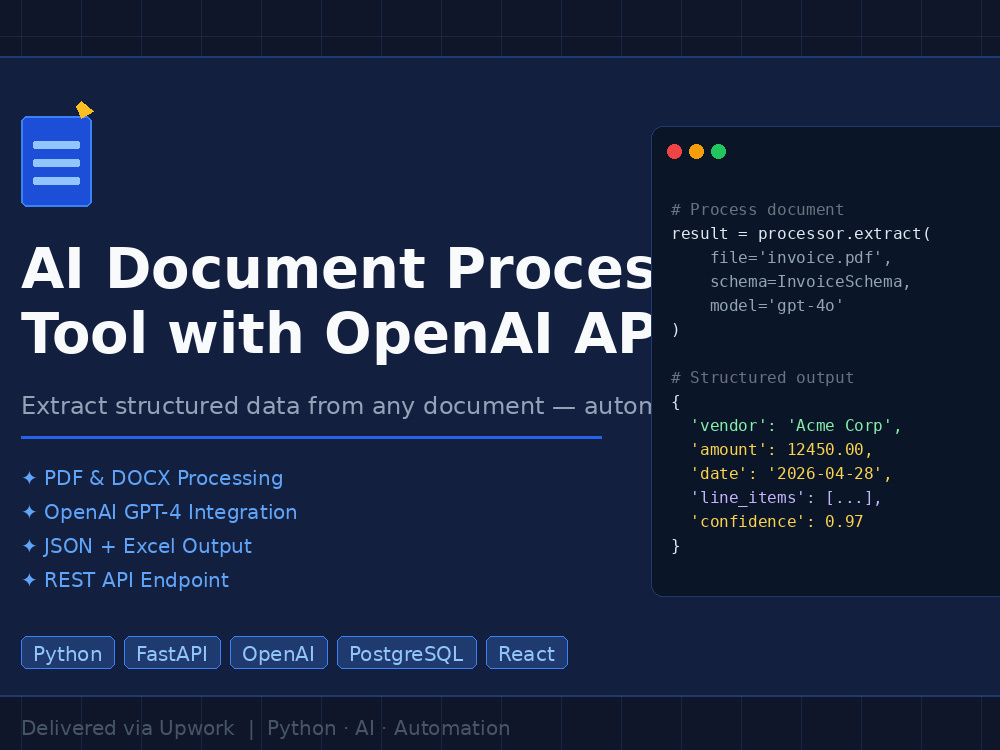Click the 'REST API Endpoint' feature

click(136, 580)
